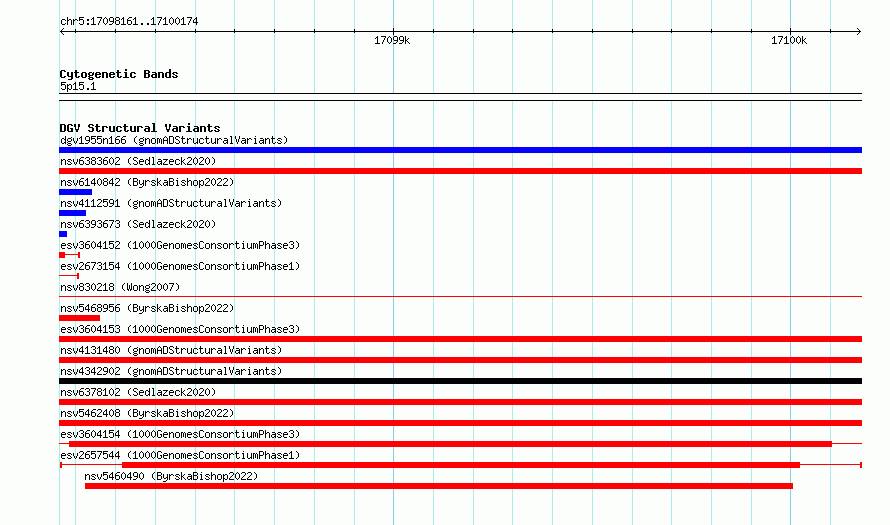890x525 pixels.
Task: Click the left arrow of the ruler
Action: click(x=62, y=32)
